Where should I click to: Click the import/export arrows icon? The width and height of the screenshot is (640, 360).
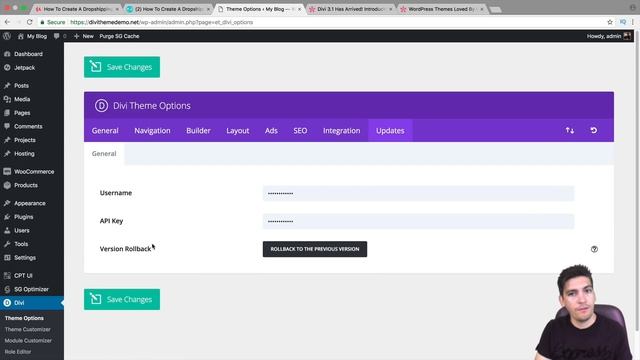[570, 130]
